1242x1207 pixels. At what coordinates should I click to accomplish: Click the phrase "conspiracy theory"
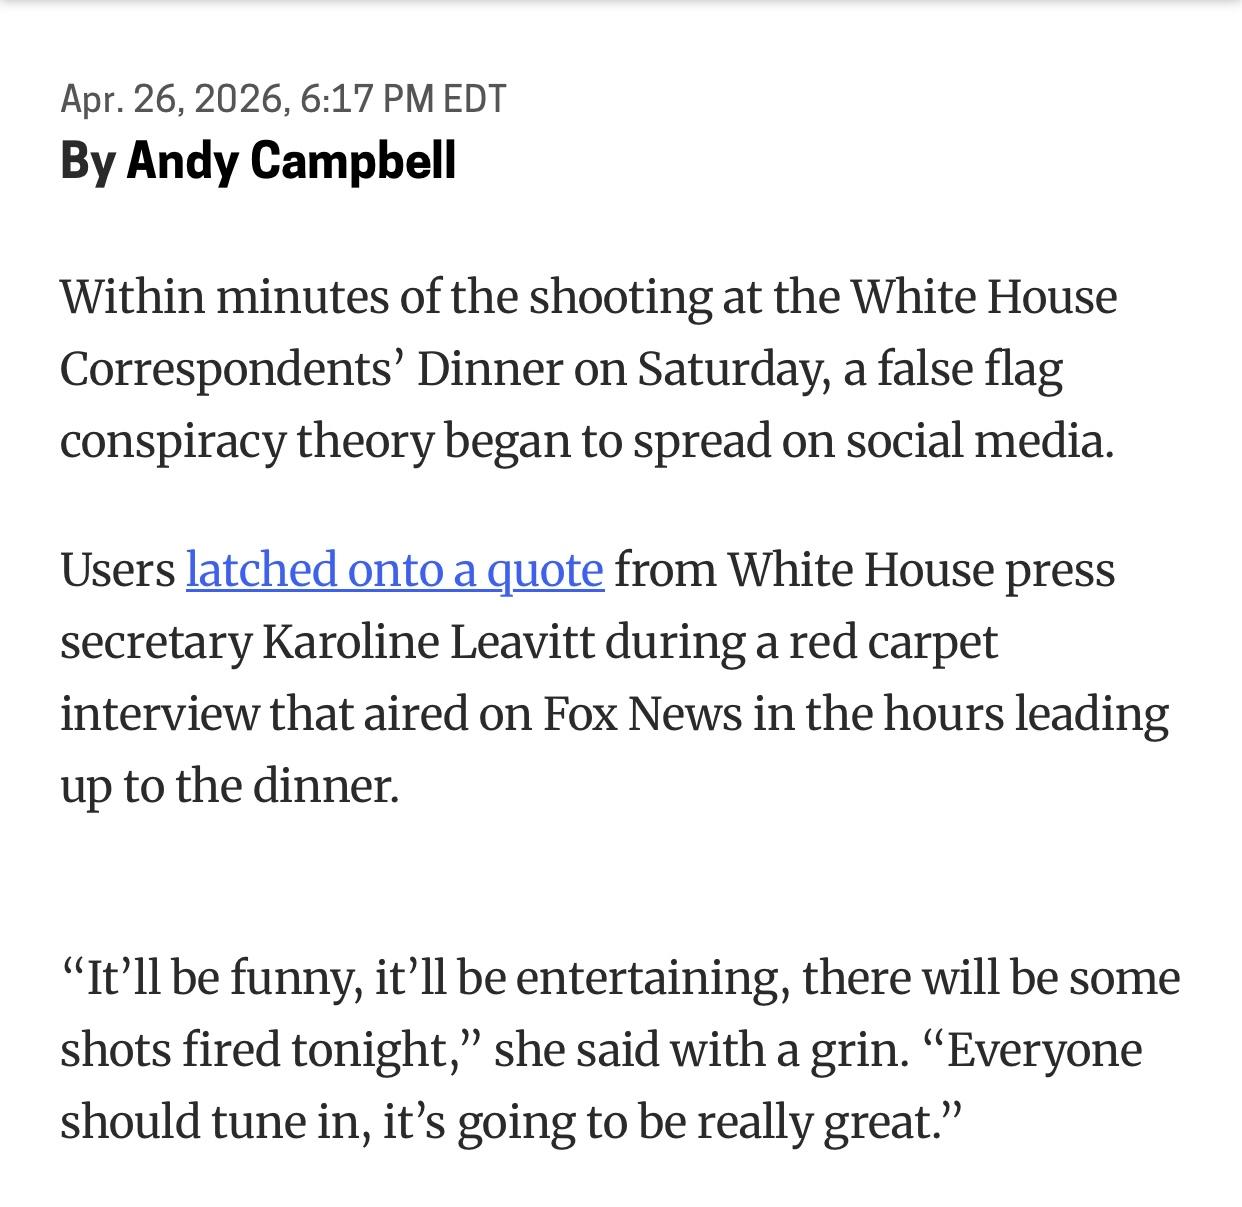tap(246, 441)
